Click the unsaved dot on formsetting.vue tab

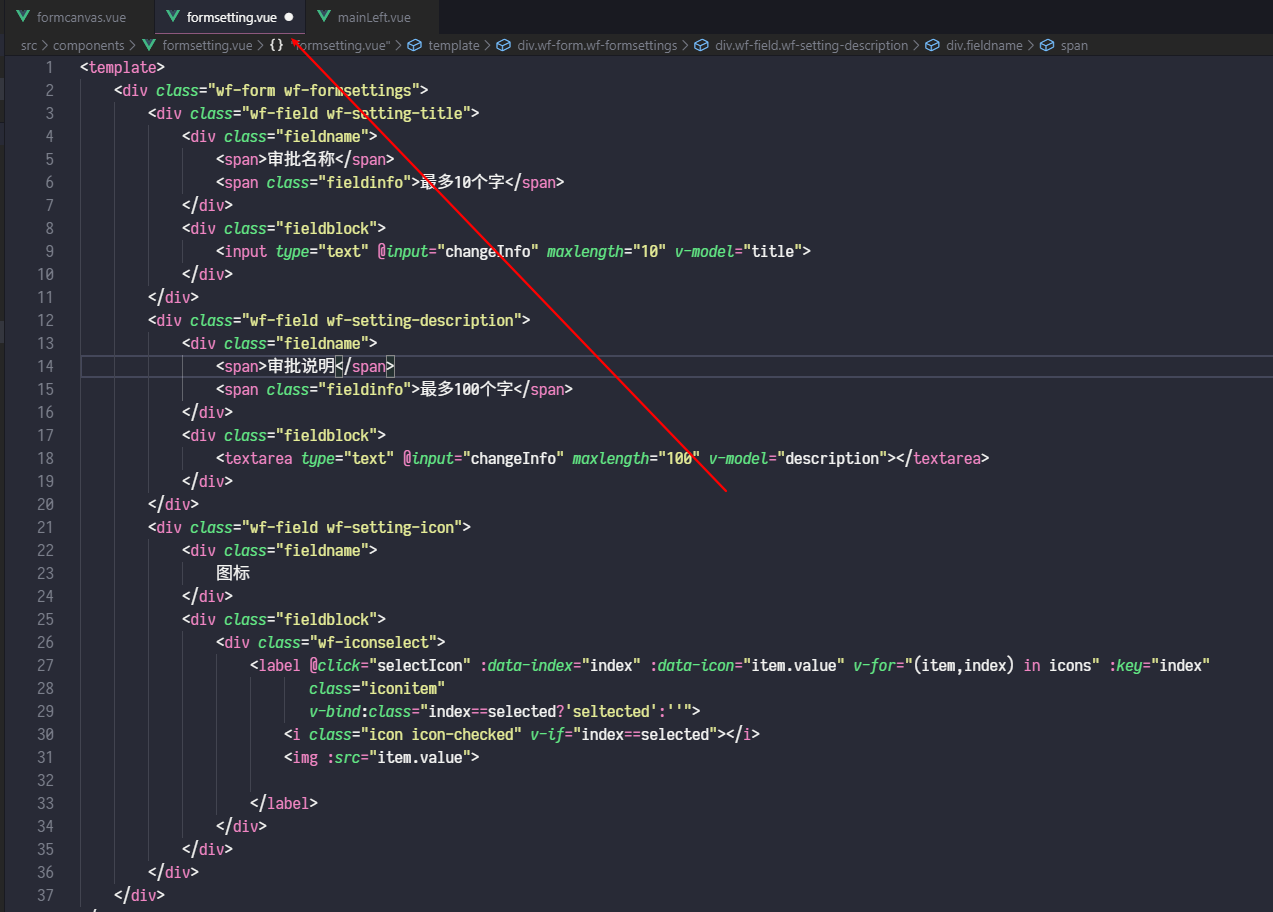tap(289, 17)
